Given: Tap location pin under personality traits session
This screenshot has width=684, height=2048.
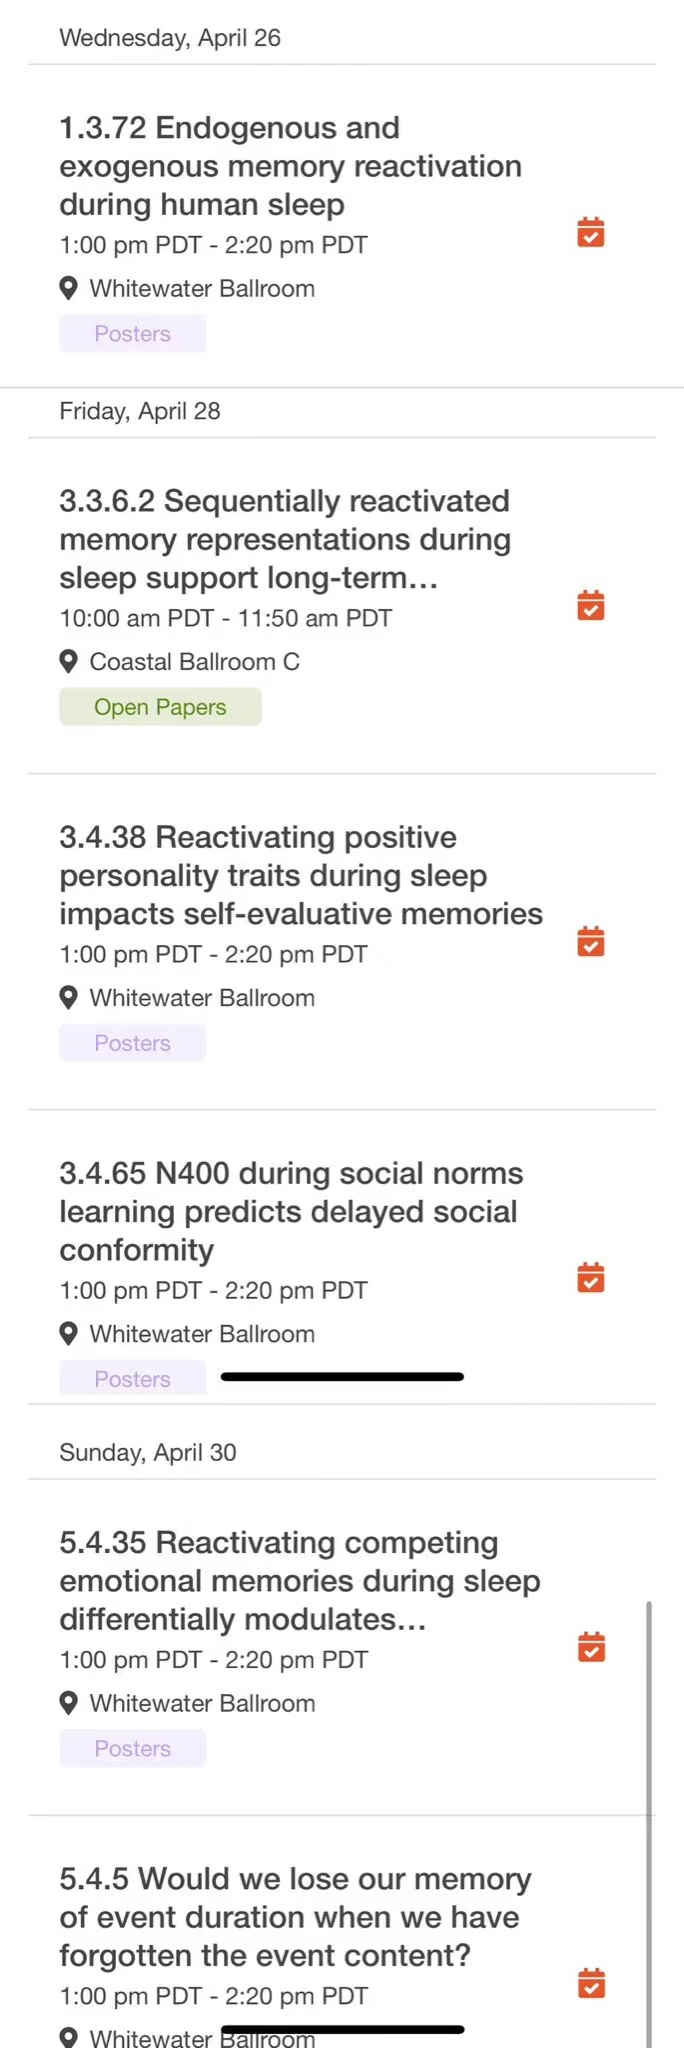Looking at the screenshot, I should 68,997.
